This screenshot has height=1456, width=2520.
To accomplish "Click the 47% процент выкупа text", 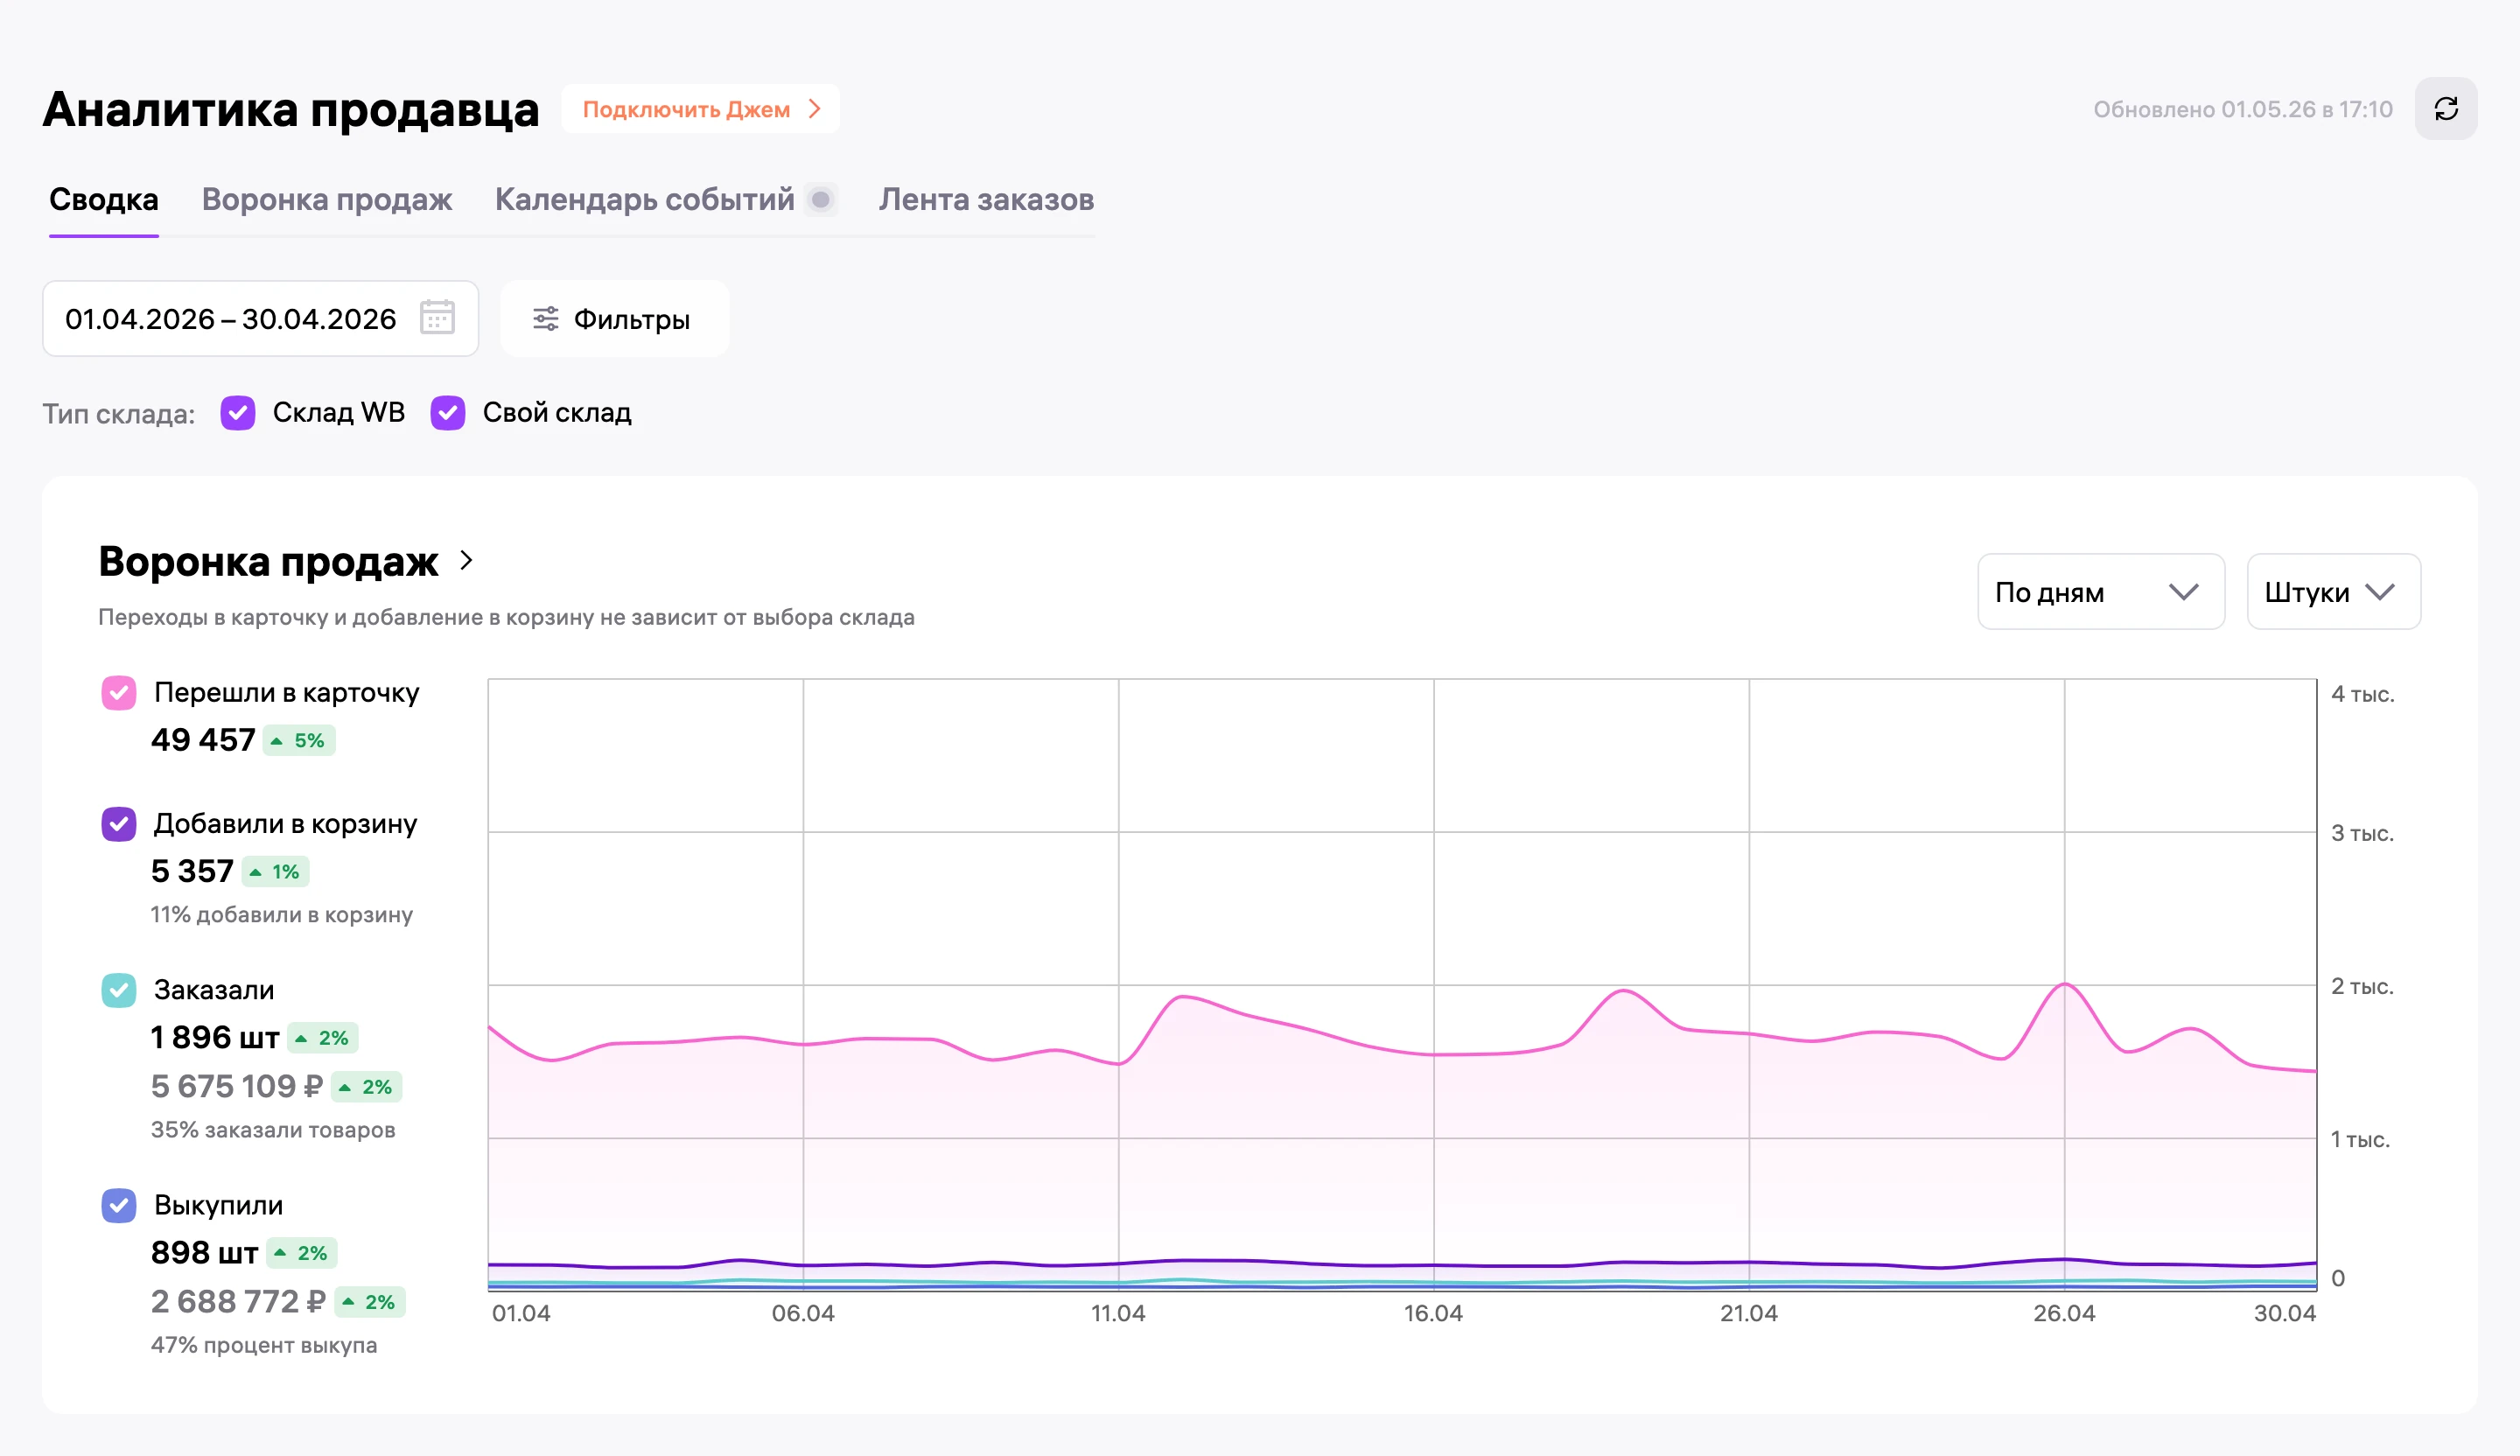I will coord(264,1345).
